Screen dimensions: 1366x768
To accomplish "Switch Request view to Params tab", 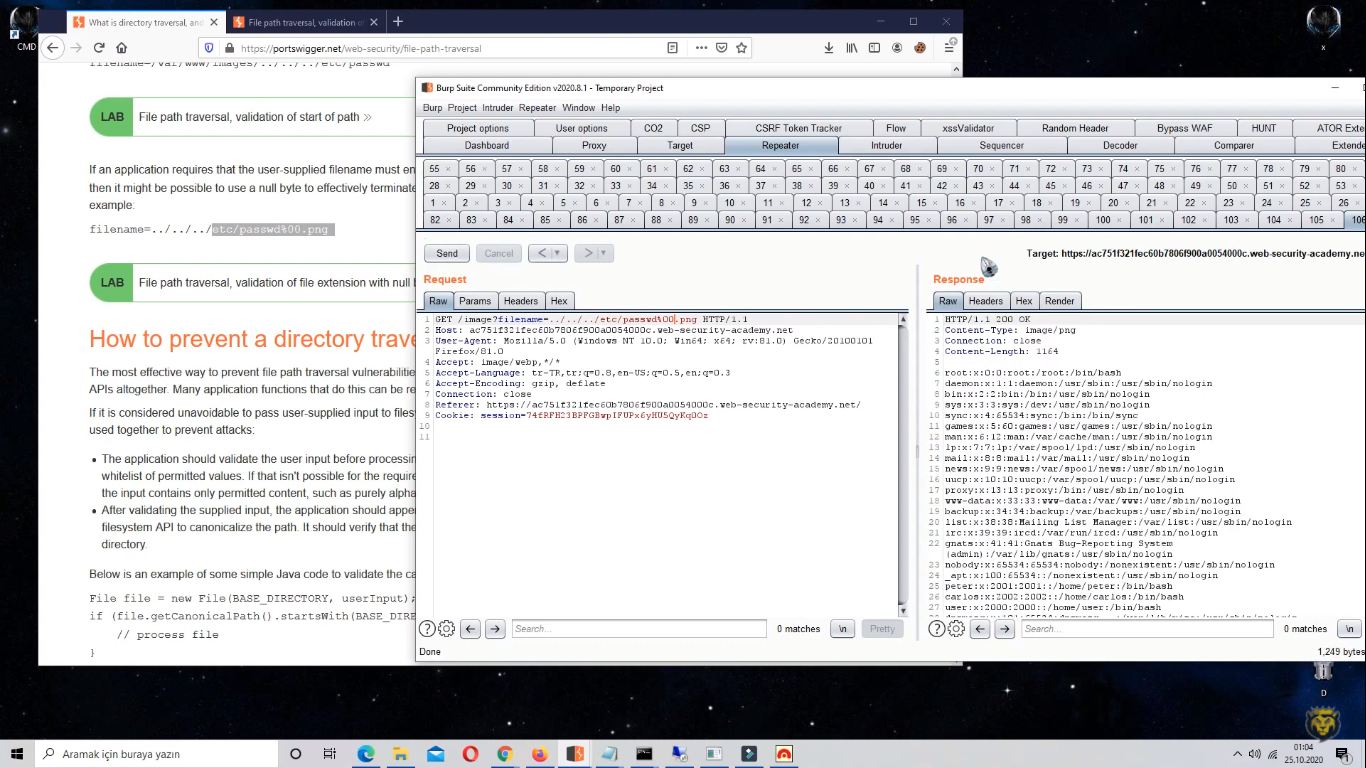I will [475, 301].
